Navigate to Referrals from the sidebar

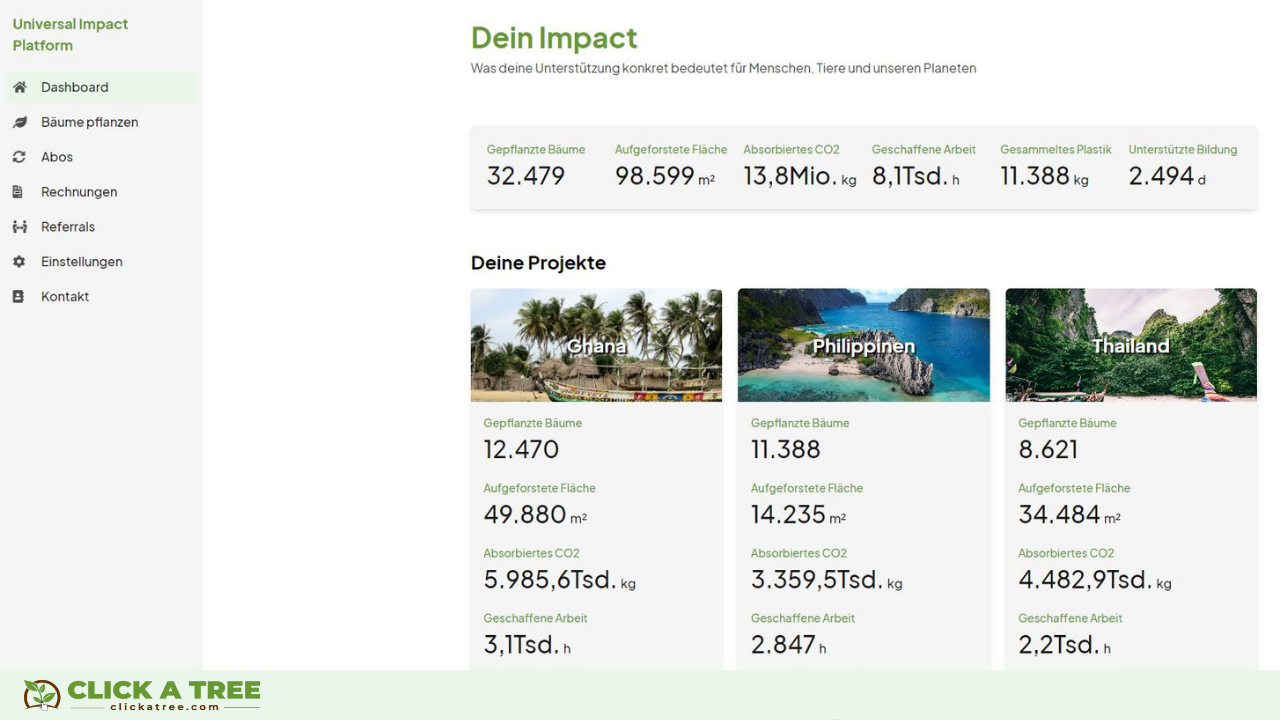[66, 227]
